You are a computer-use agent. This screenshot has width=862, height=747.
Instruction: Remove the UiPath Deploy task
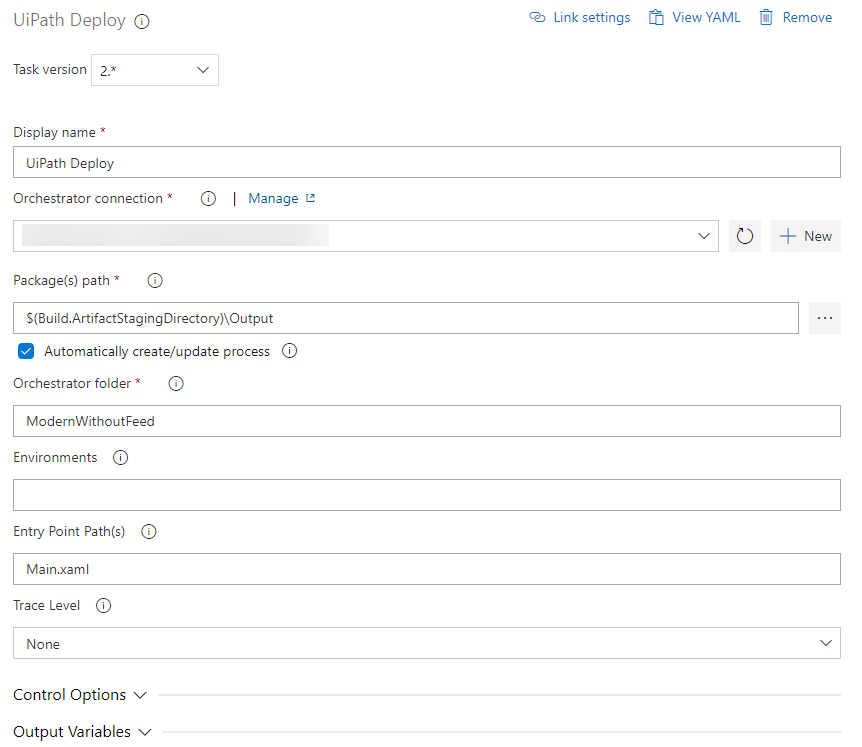click(795, 18)
